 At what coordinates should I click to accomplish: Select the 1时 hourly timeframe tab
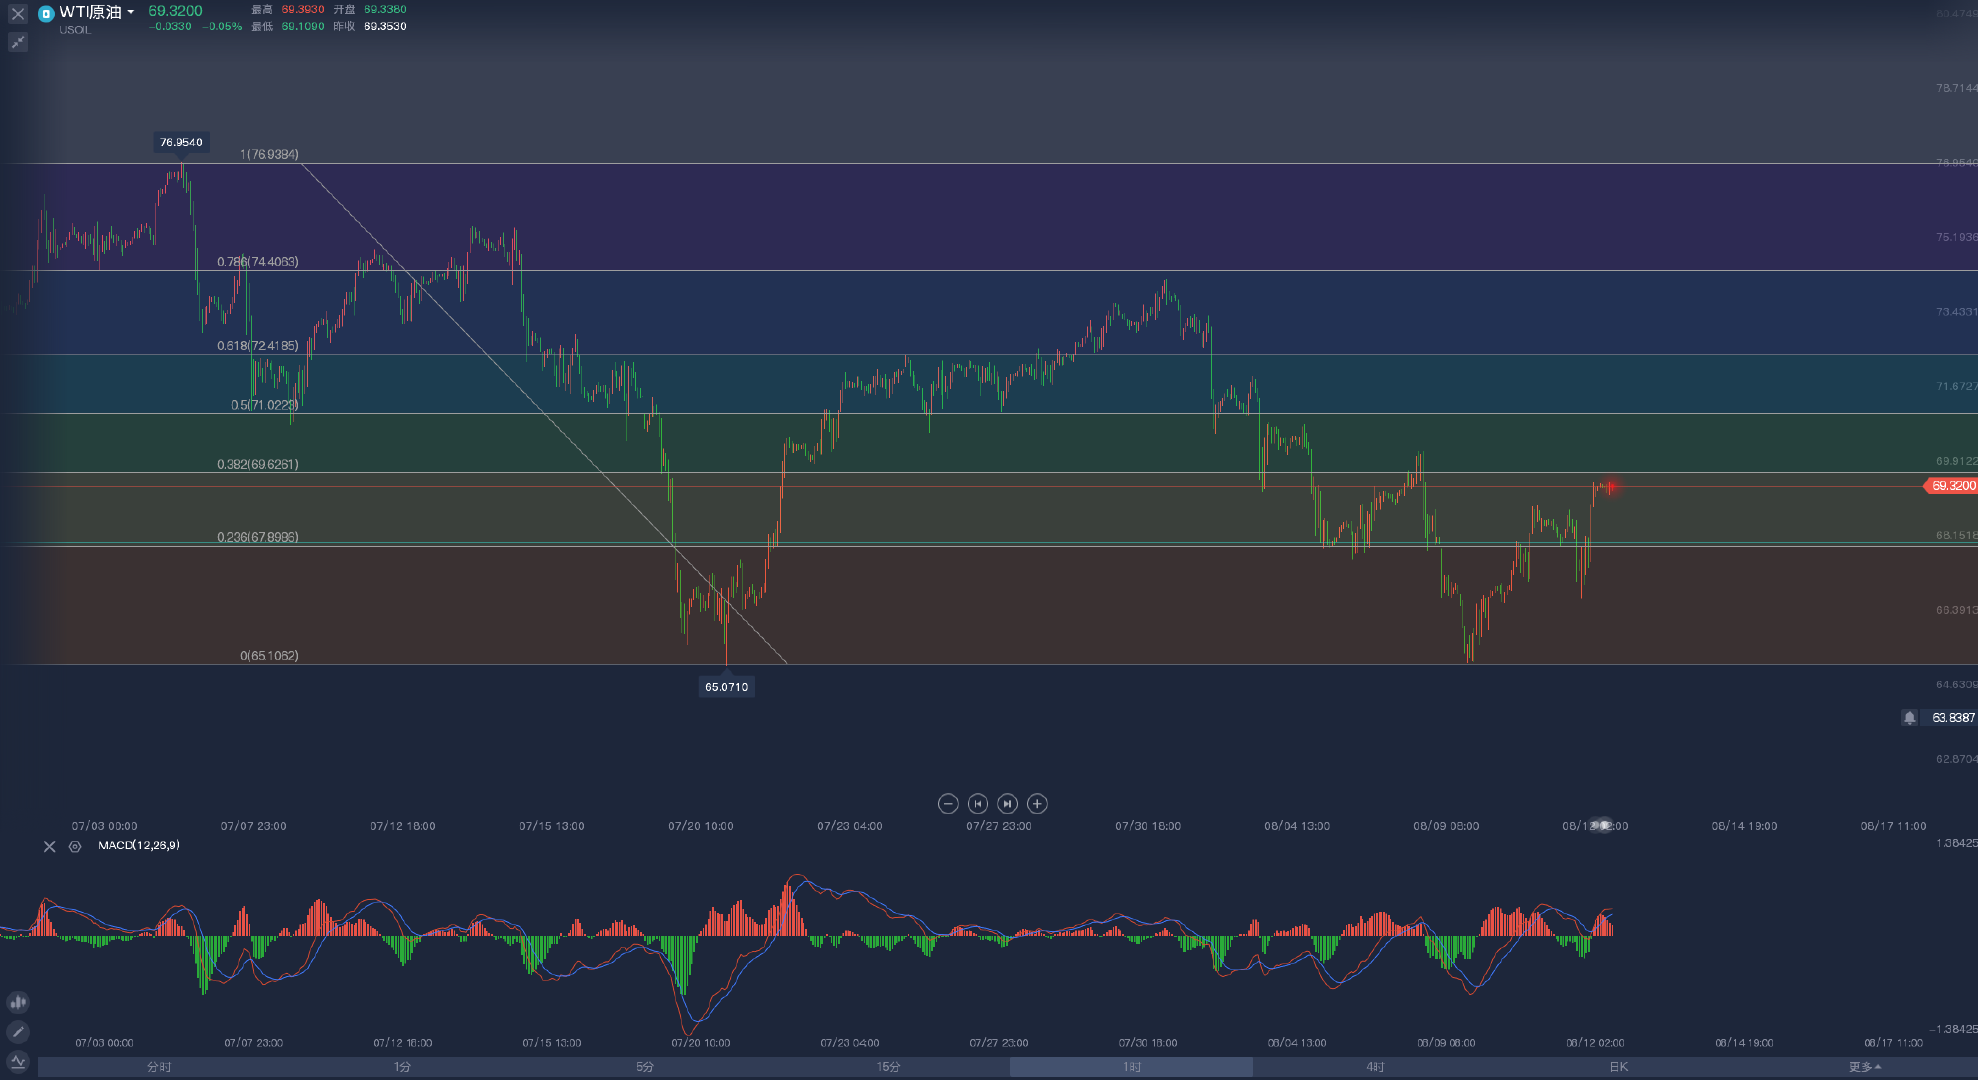(x=1131, y=1067)
